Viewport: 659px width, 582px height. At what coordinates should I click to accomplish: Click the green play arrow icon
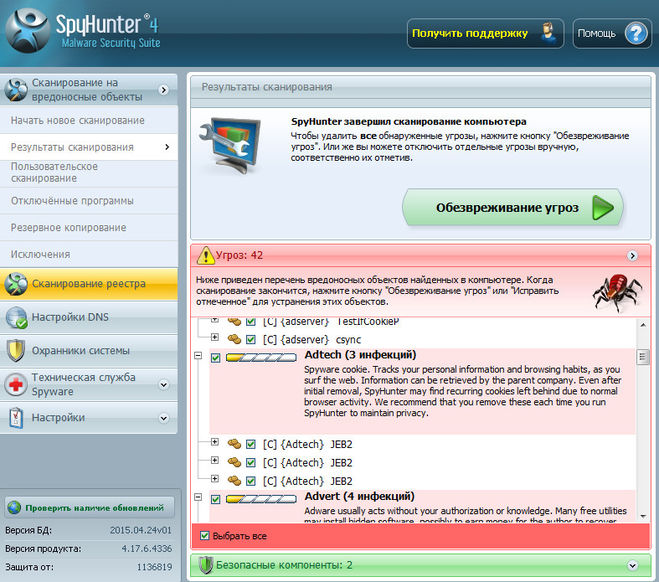pos(603,208)
